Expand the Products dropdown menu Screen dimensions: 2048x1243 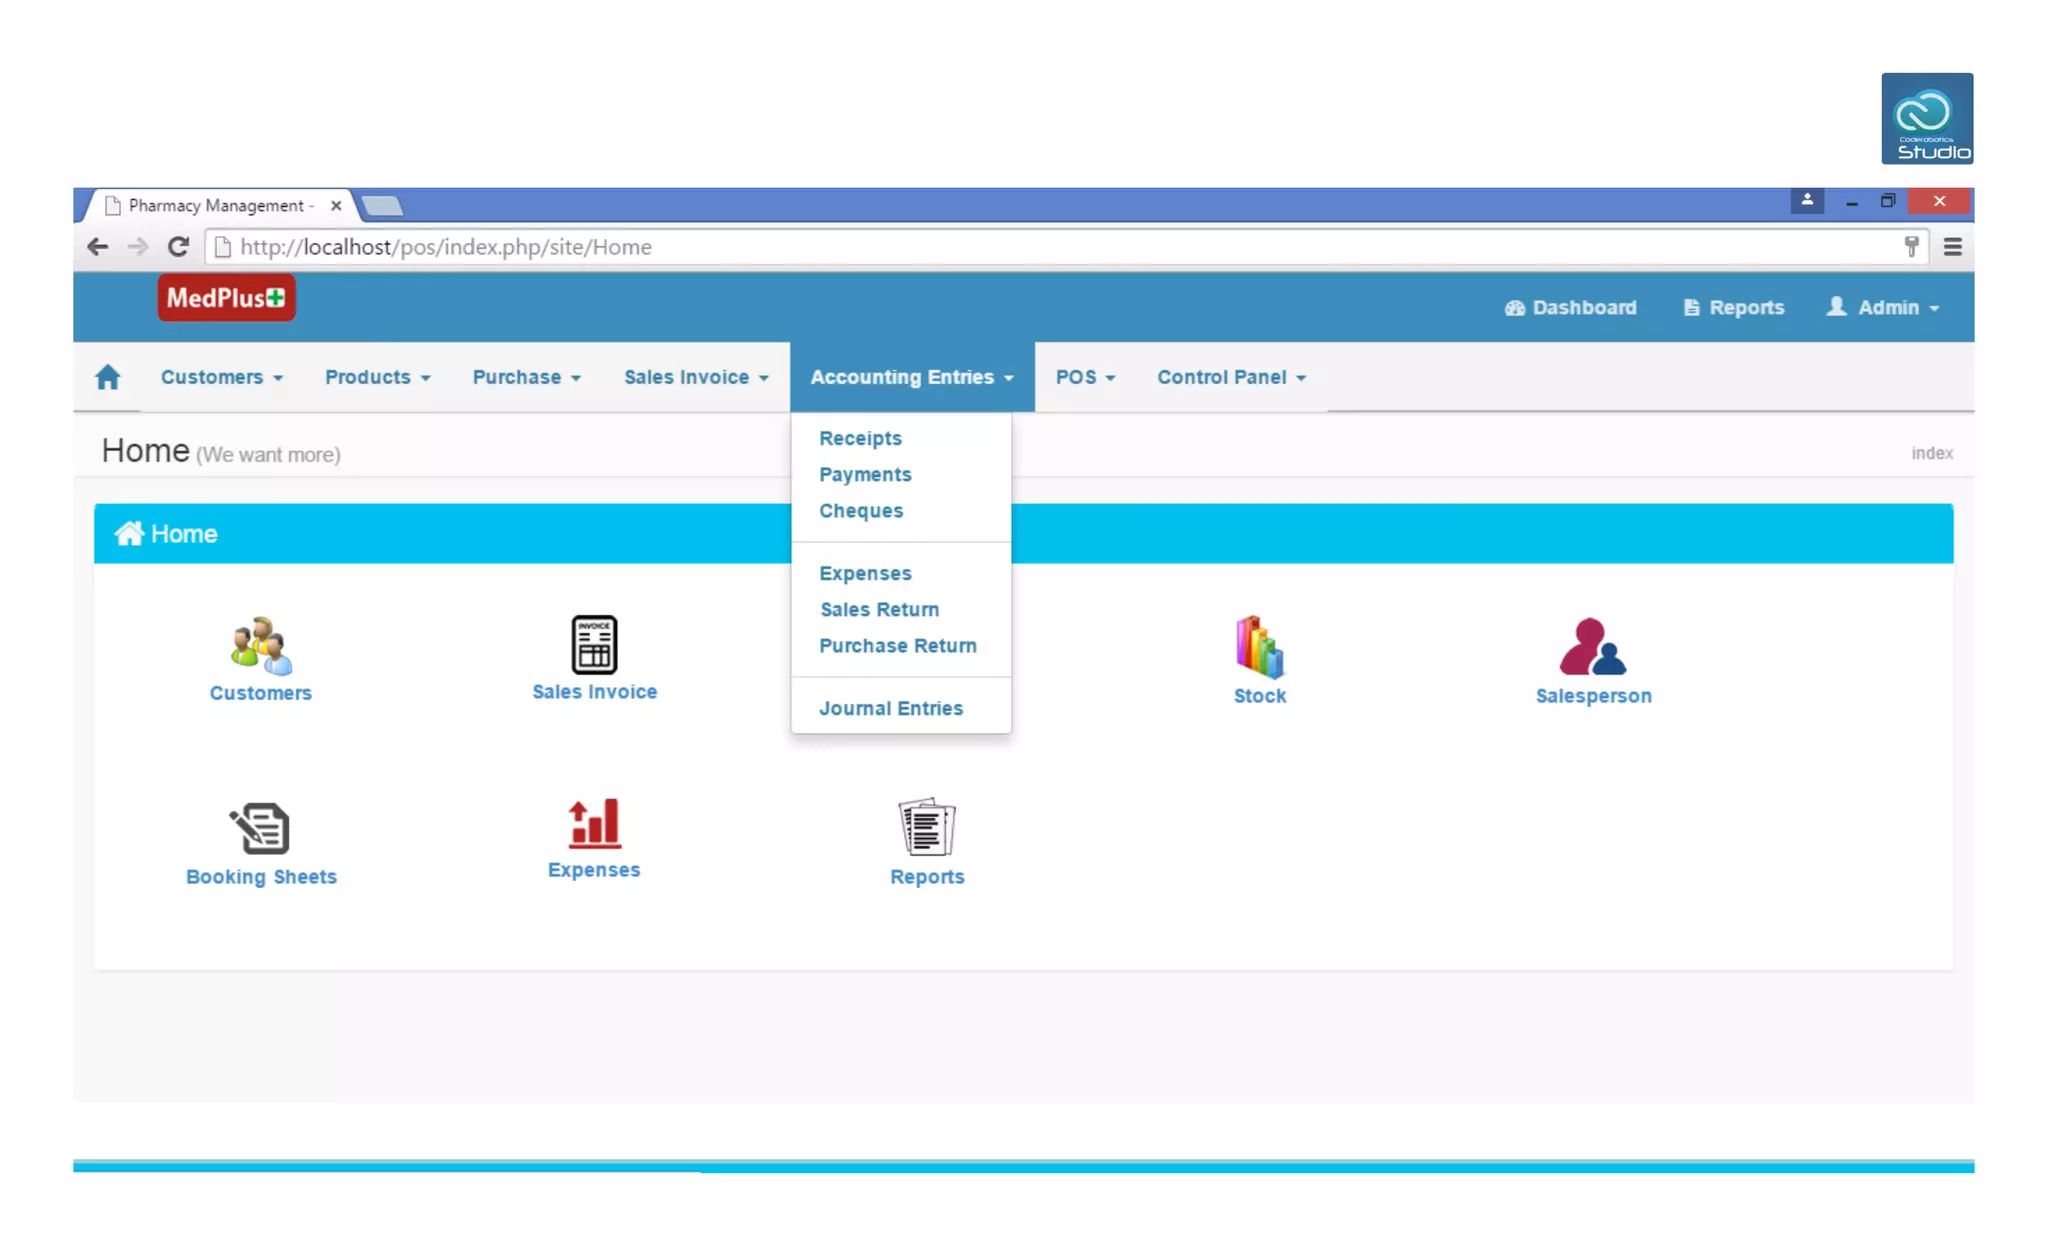point(377,377)
